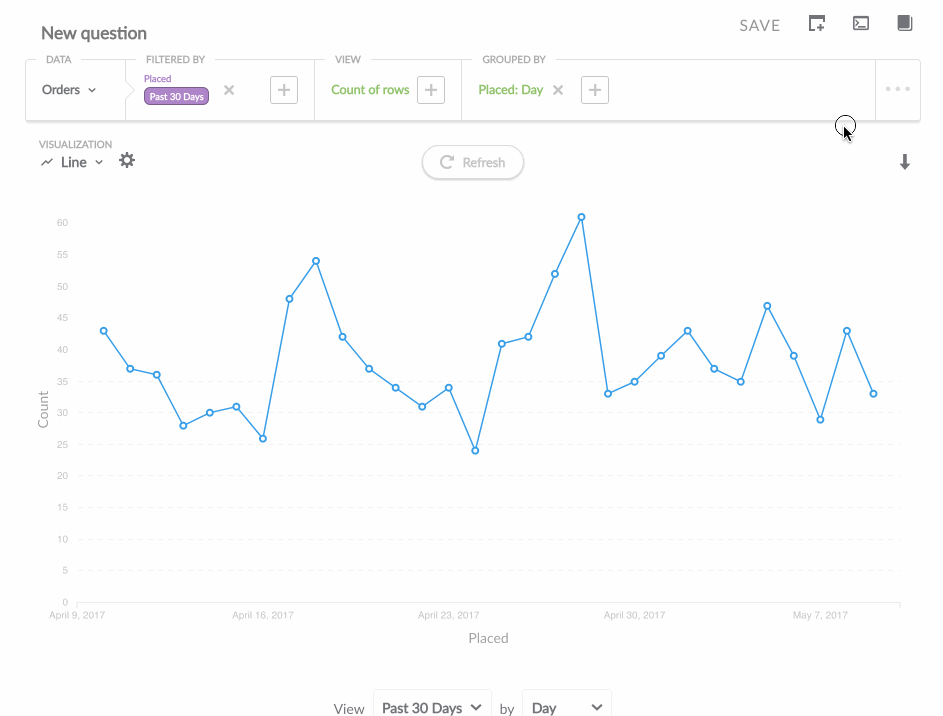Click the highest data point on the chart
The width and height of the screenshot is (943, 716).
coord(581,217)
